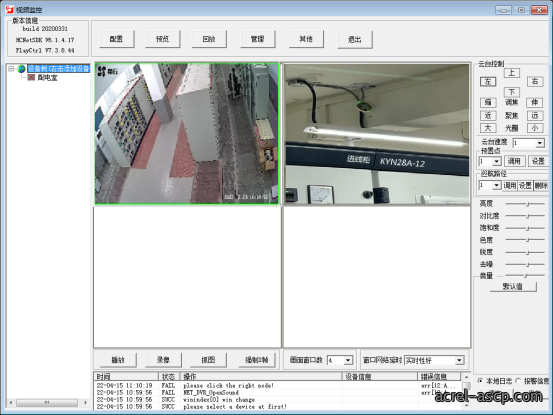Click the PTZ 右 (right) direction button
This screenshot has width=553, height=415.
click(x=535, y=82)
